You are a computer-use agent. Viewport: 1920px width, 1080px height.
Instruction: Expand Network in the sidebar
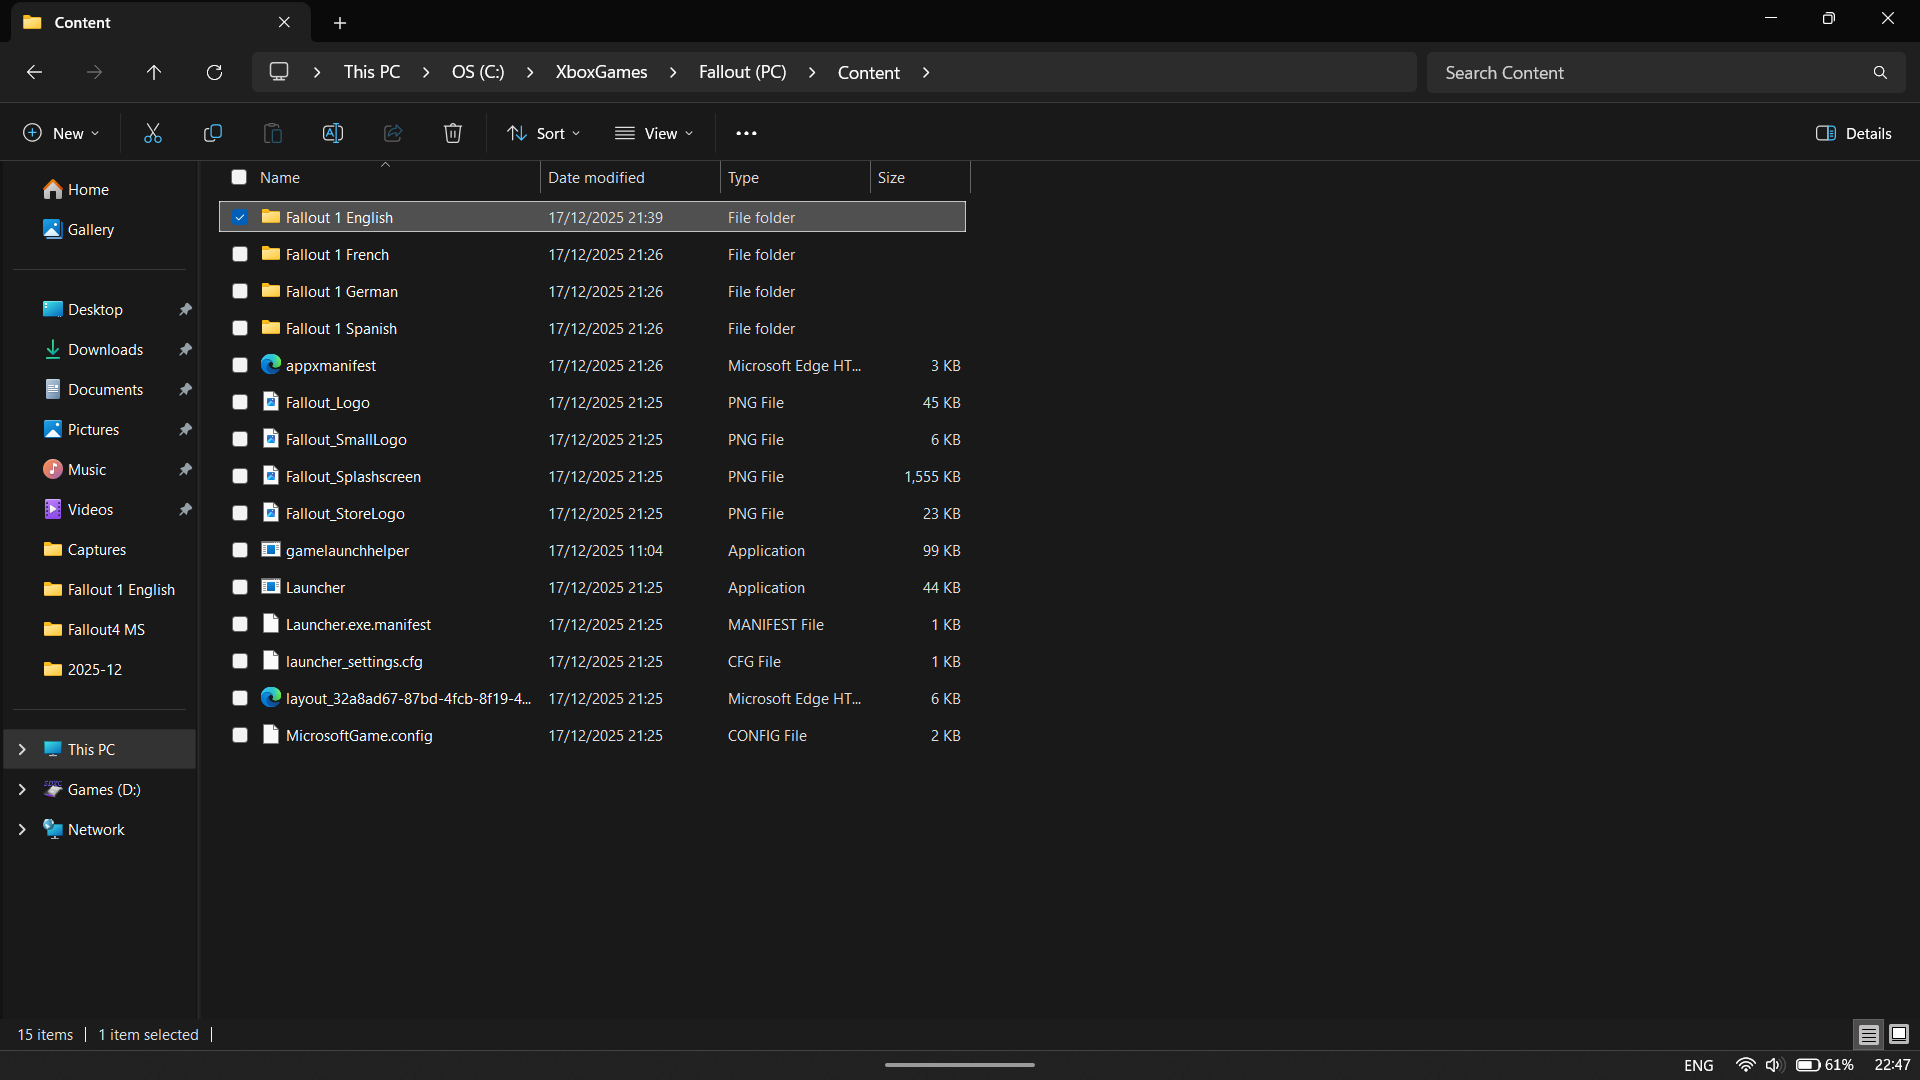point(22,829)
